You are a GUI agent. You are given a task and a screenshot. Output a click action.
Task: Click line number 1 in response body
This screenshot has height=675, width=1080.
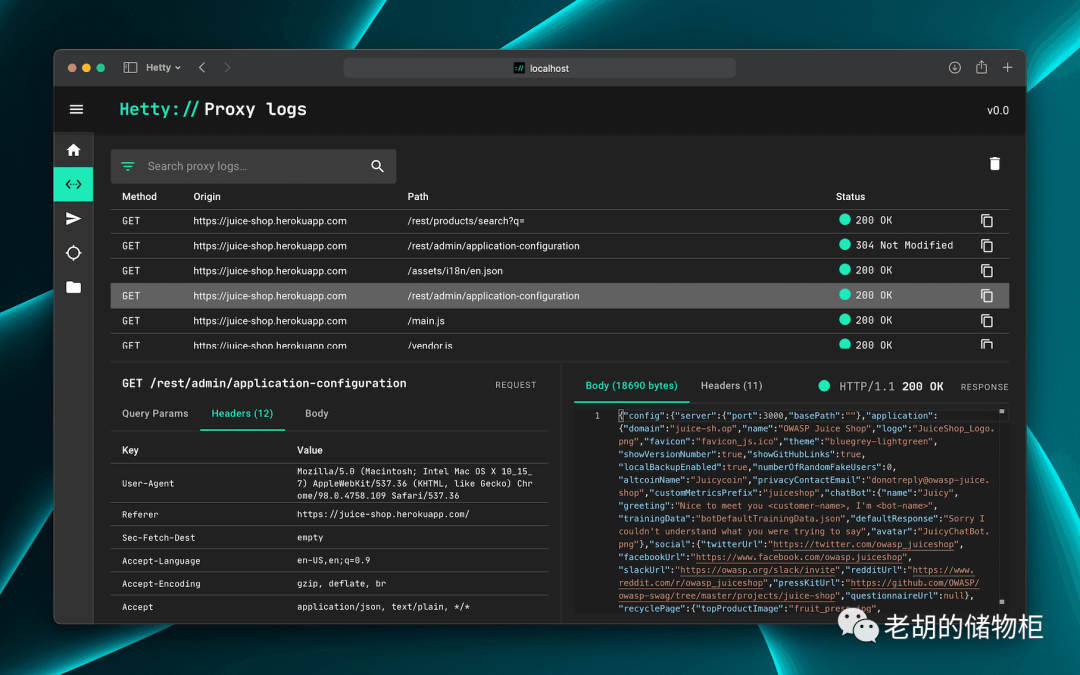[597, 415]
